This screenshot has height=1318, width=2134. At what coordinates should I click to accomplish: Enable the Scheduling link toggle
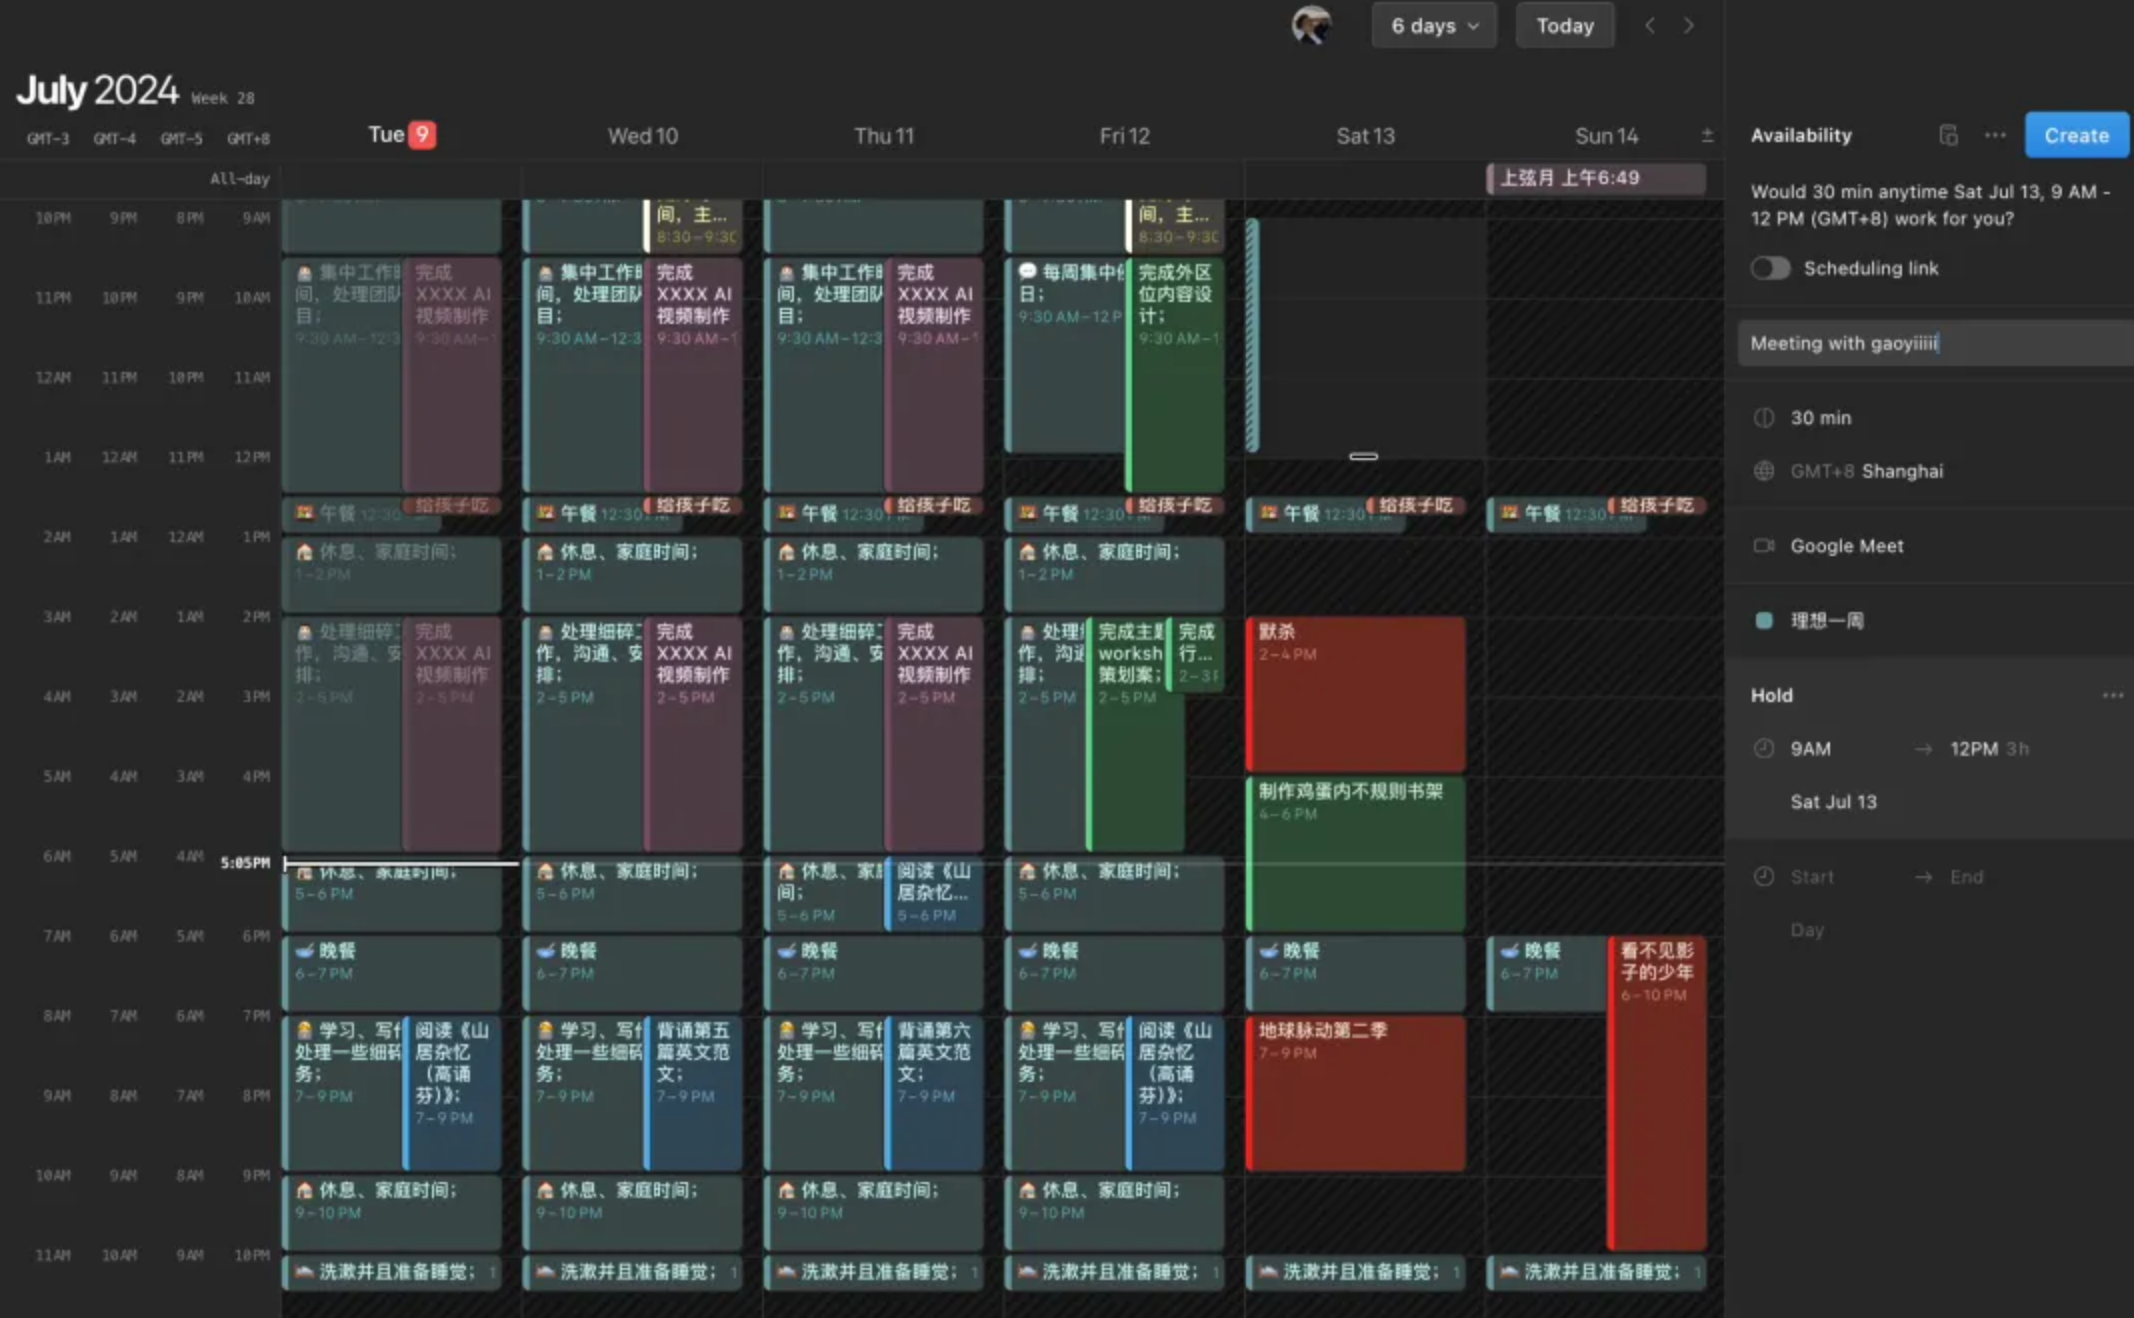pyautogui.click(x=1770, y=268)
